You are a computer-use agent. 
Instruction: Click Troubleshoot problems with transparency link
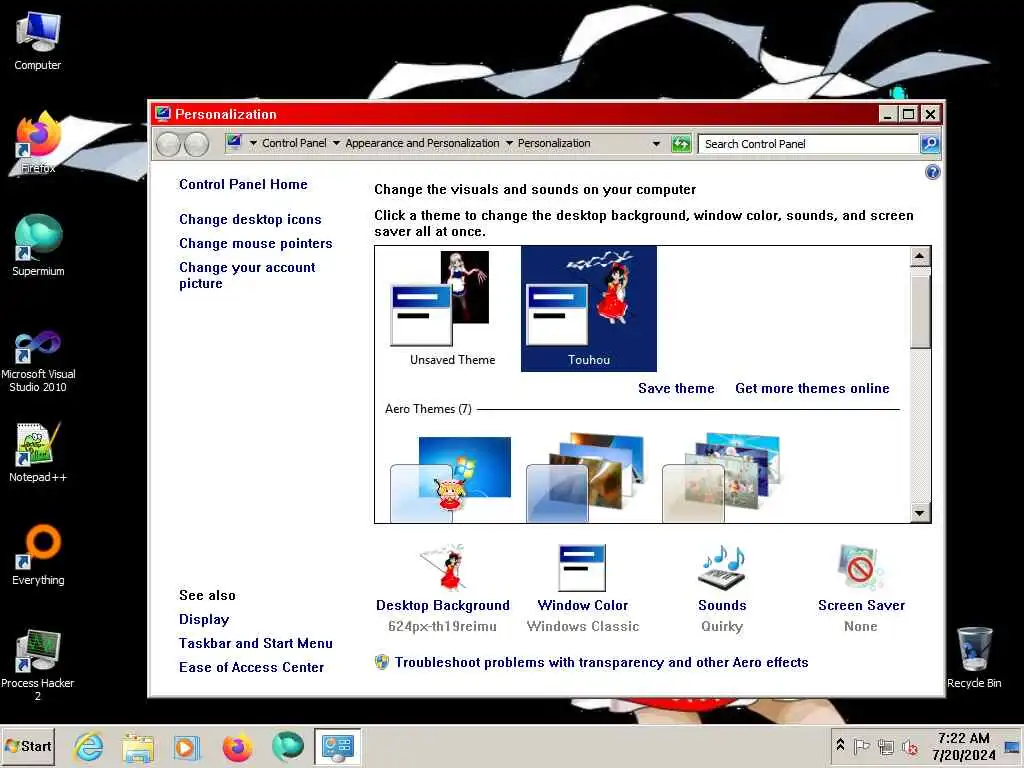(601, 663)
